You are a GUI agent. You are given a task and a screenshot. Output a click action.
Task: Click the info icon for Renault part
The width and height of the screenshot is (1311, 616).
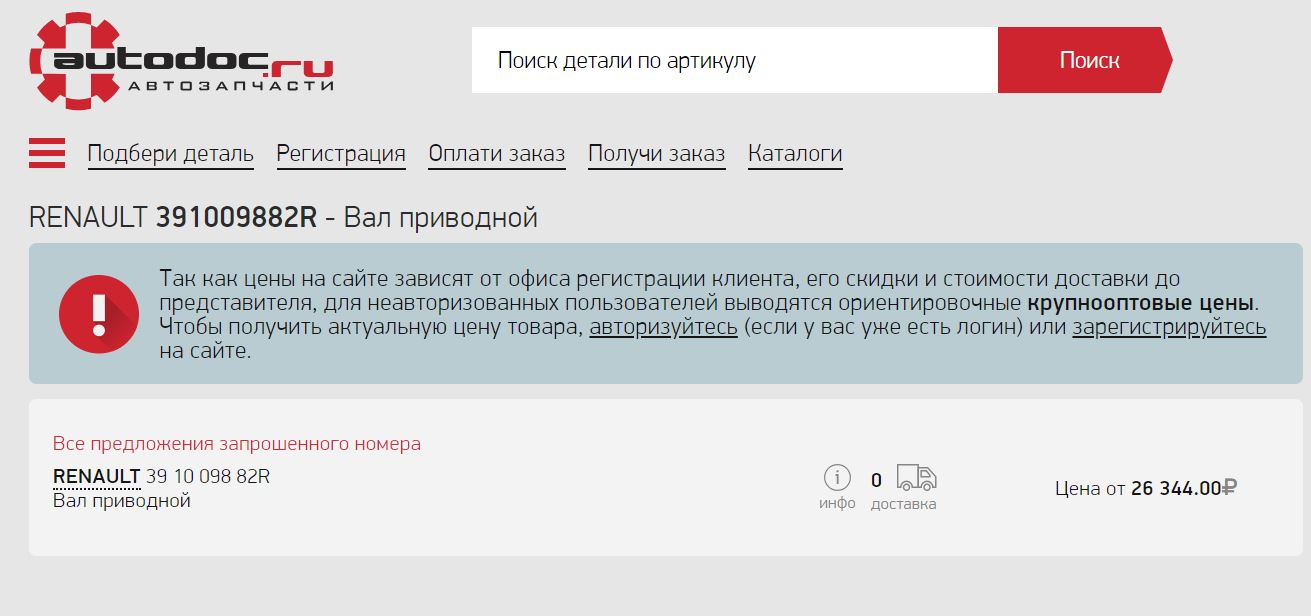click(837, 478)
